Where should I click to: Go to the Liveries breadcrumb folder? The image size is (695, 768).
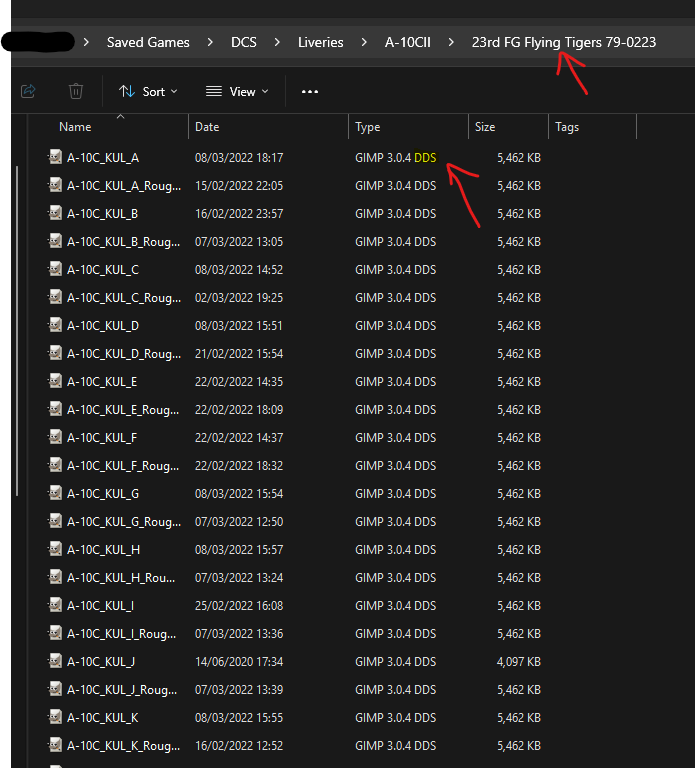tap(320, 43)
